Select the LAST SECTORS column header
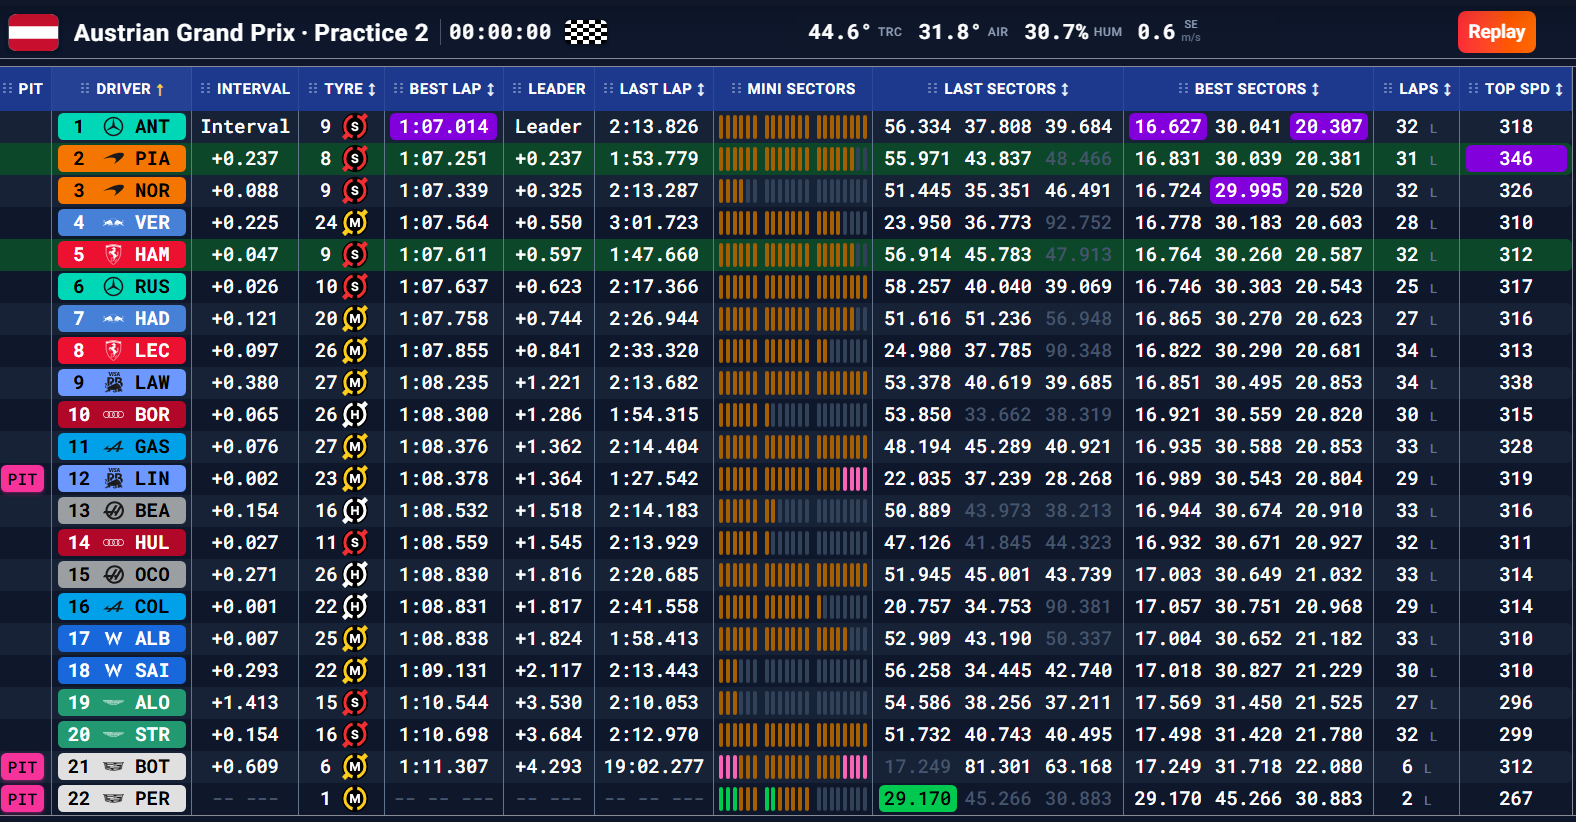The height and width of the screenshot is (822, 1576). [x=999, y=89]
